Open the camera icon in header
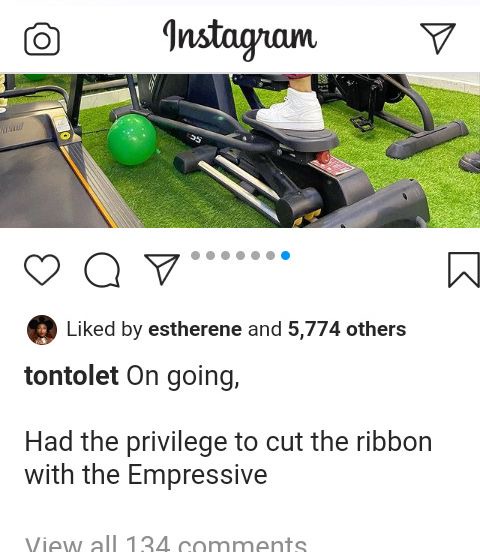Viewport: 480px width, 552px height. click(x=42, y=39)
